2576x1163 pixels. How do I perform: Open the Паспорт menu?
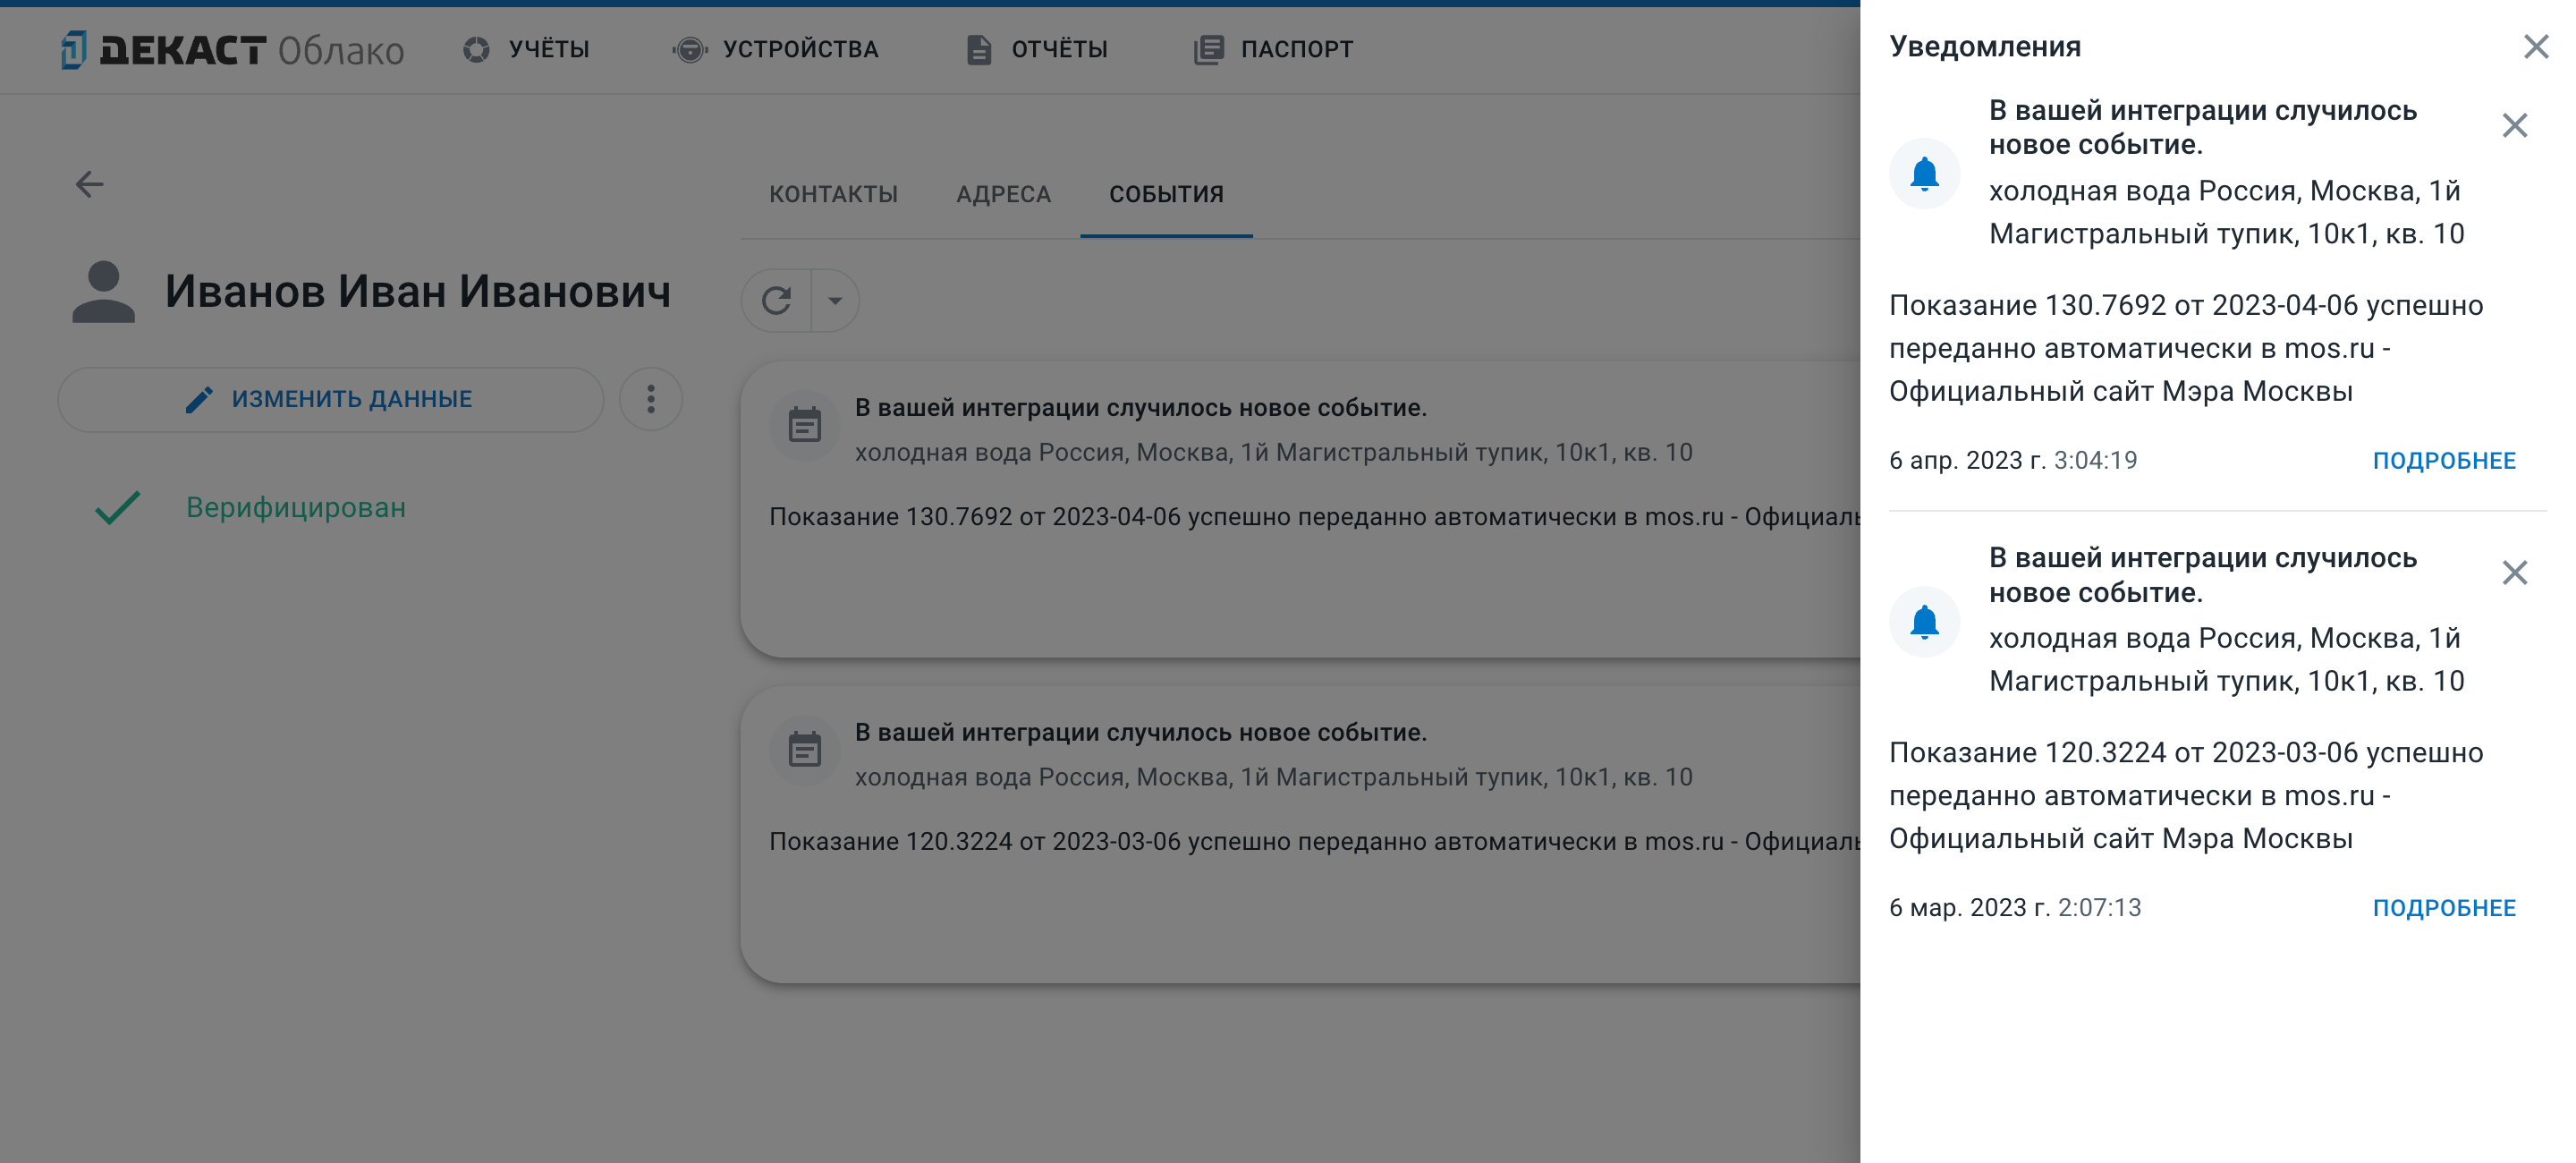[1274, 49]
